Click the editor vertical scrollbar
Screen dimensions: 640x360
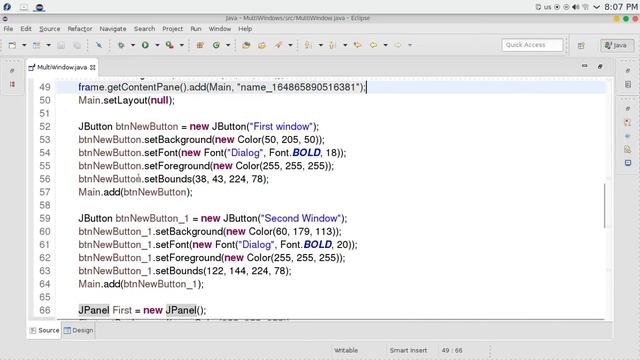[x=605, y=205]
